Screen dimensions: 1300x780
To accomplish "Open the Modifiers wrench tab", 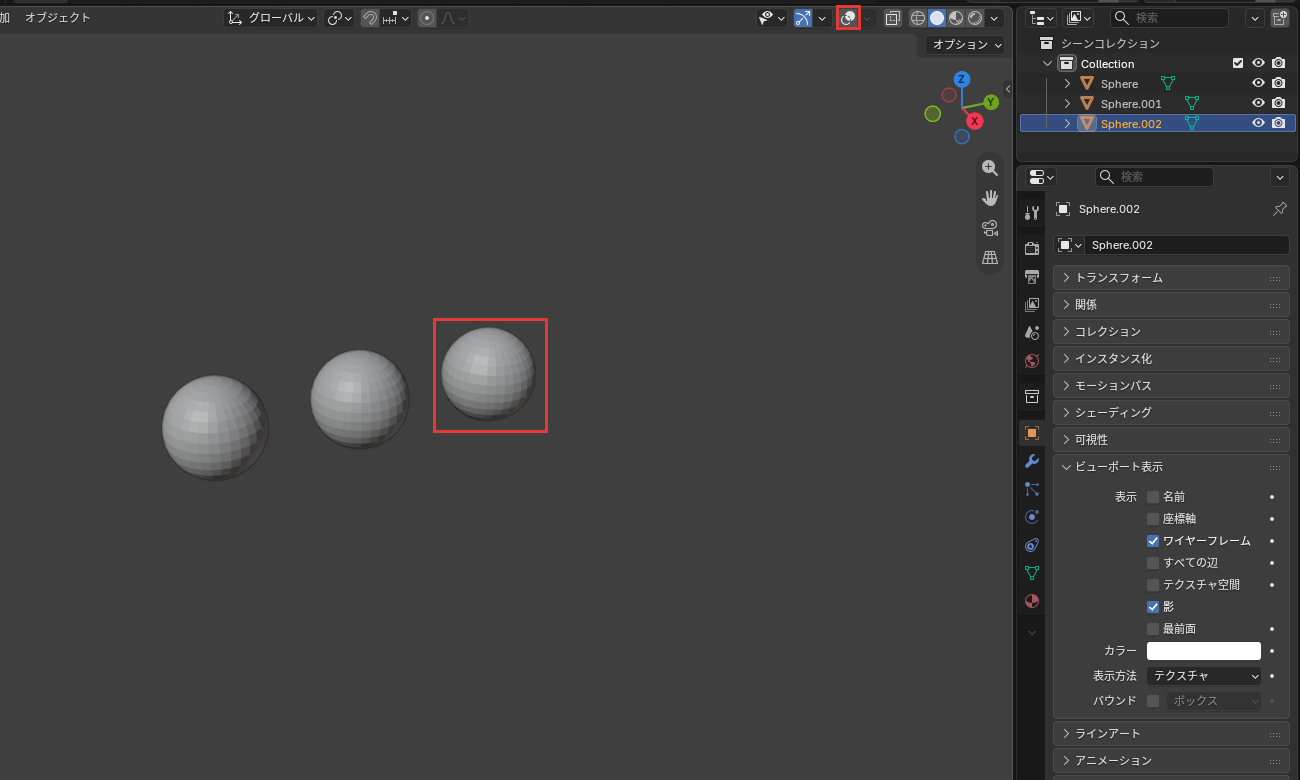I will tap(1032, 461).
